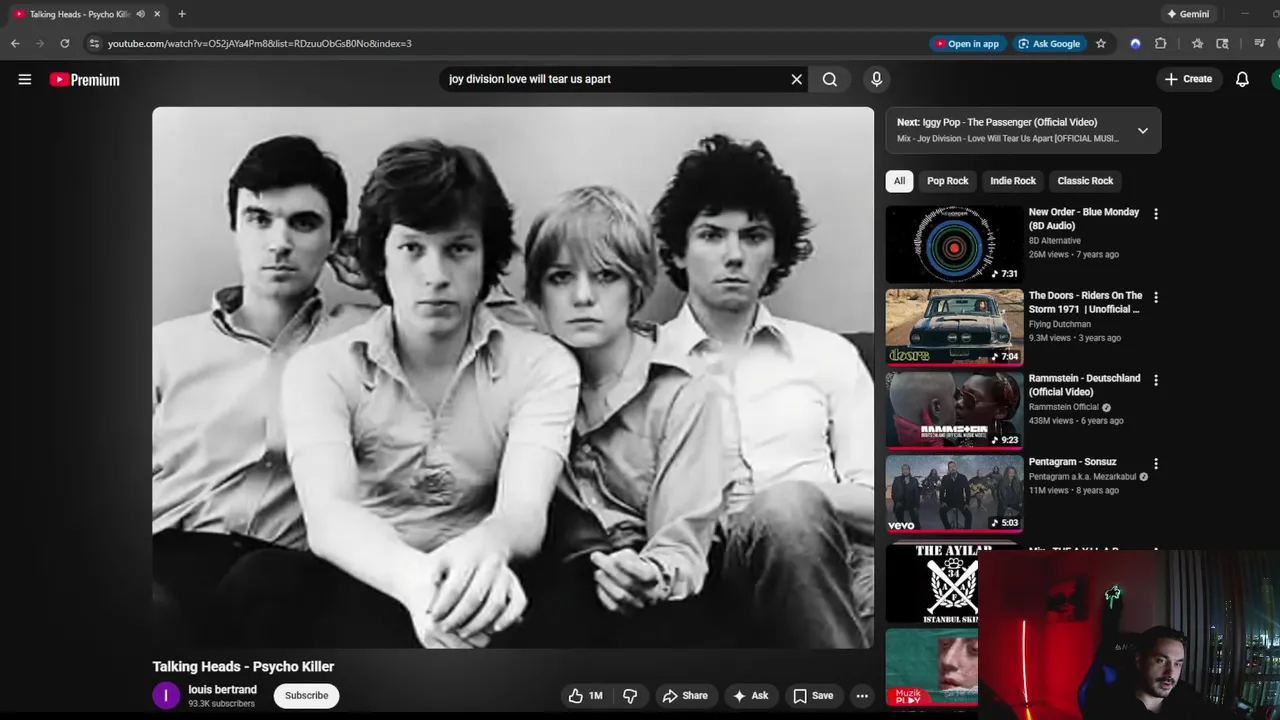Click the Pentagram - Sonsuz title
Viewport: 1280px width, 720px height.
coord(1072,462)
